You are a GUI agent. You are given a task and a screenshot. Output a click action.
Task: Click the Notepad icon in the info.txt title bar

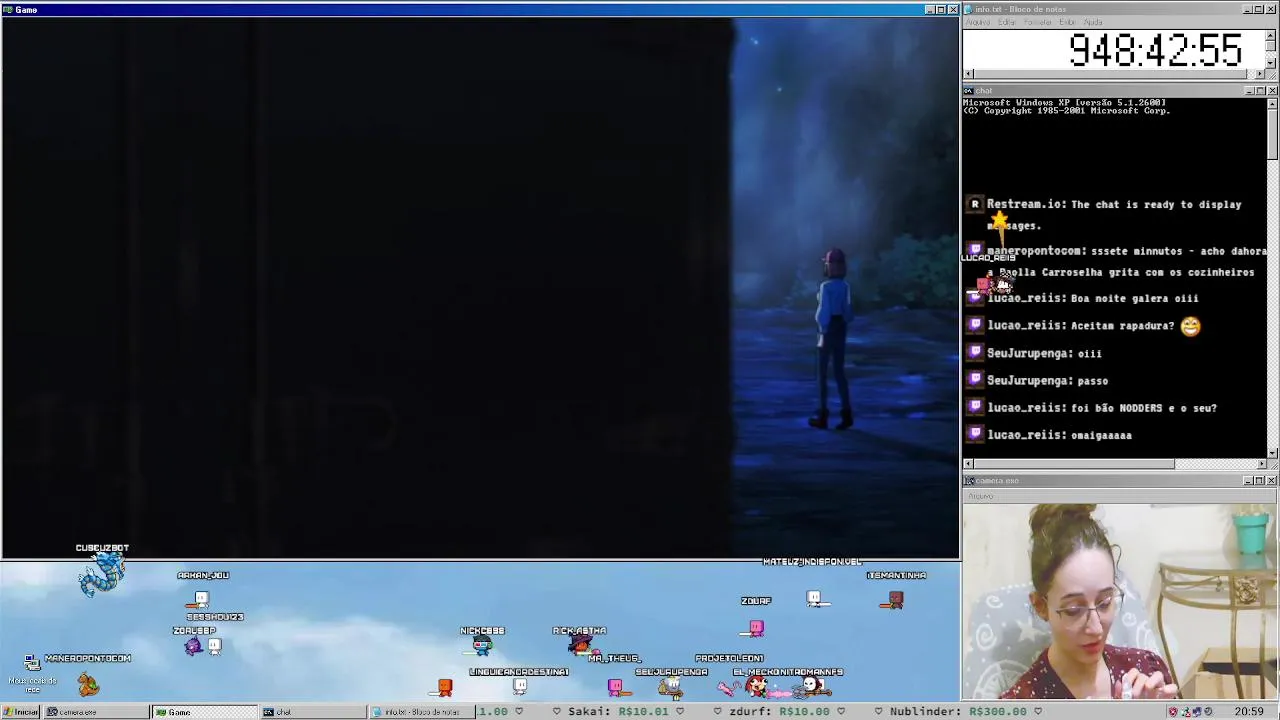pos(968,9)
